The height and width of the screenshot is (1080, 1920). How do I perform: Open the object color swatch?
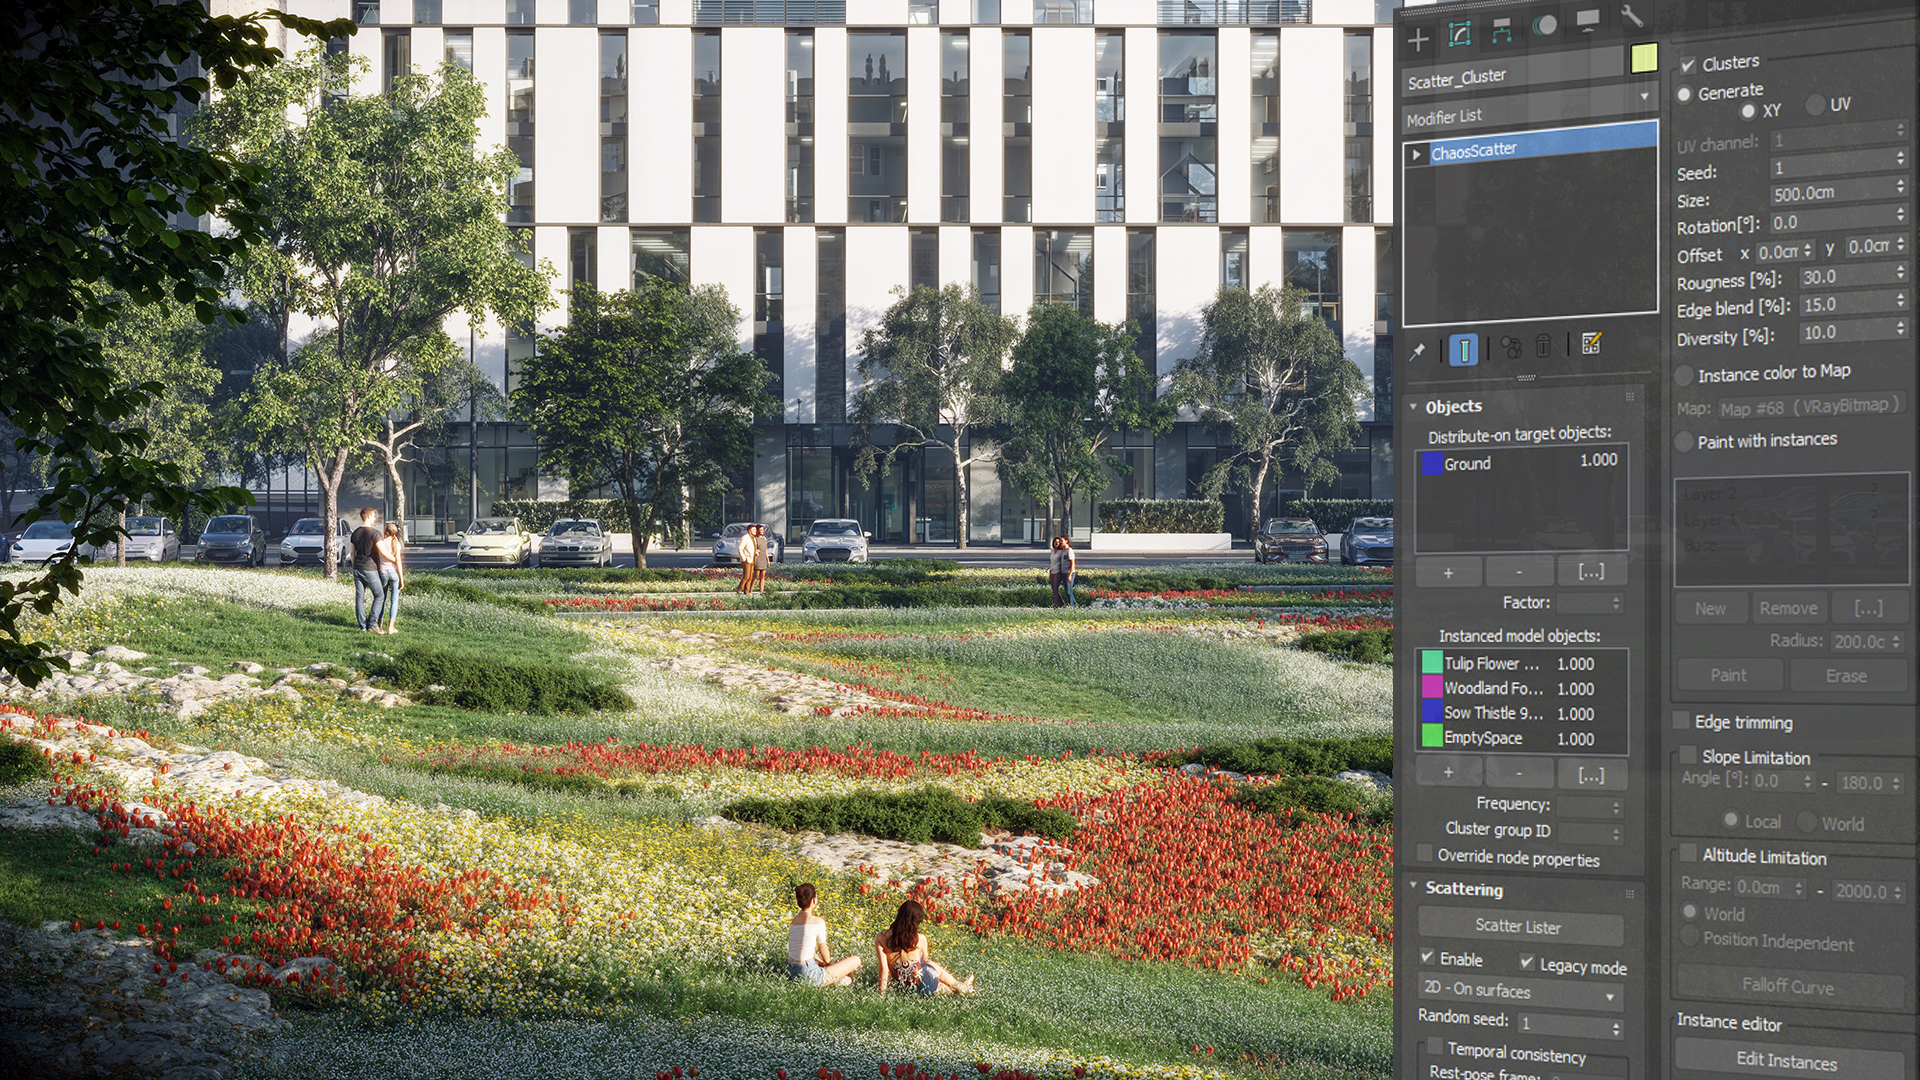coord(1644,59)
